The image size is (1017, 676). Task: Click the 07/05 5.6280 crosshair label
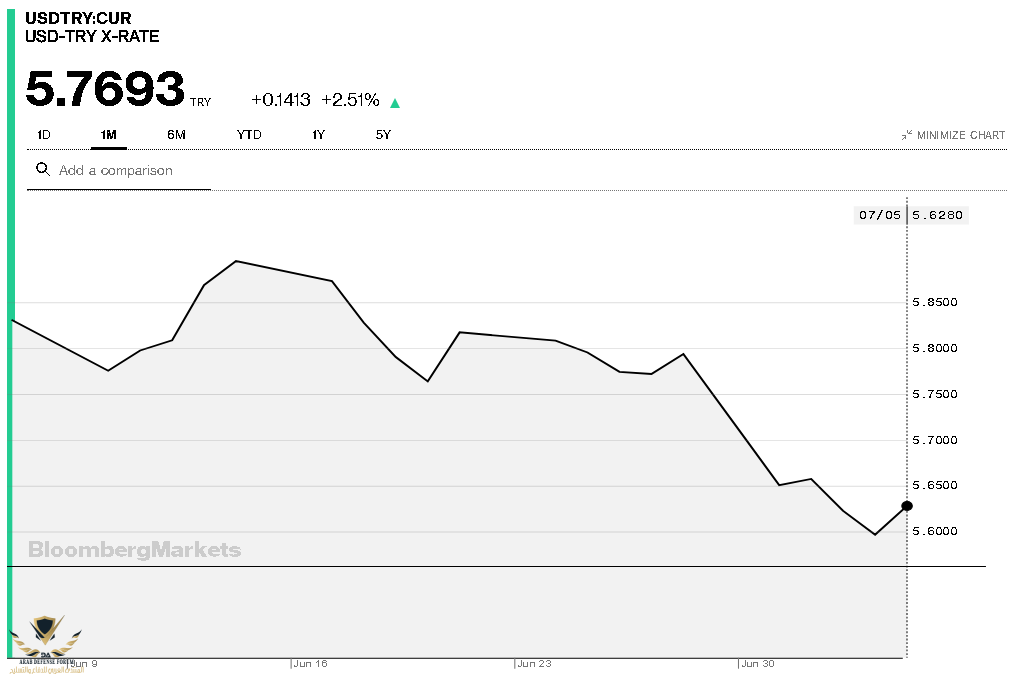coord(912,215)
